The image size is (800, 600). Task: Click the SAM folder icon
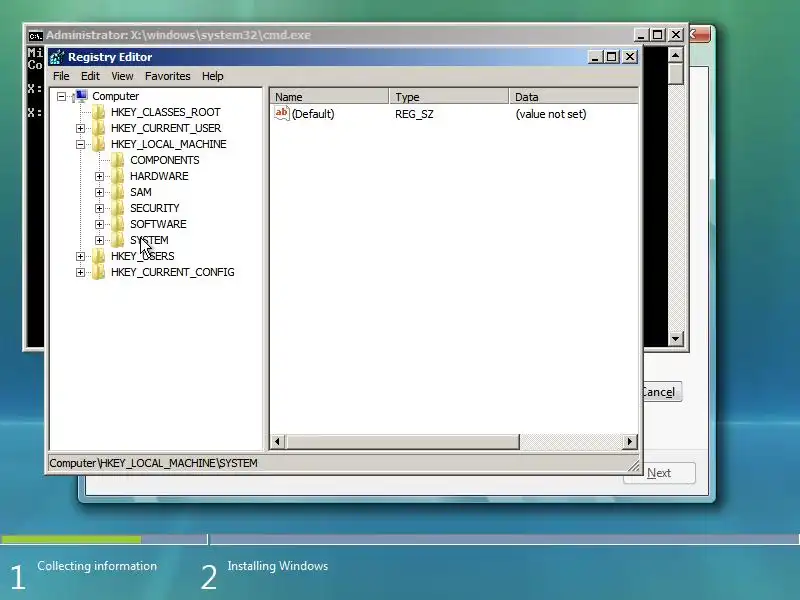tap(117, 192)
